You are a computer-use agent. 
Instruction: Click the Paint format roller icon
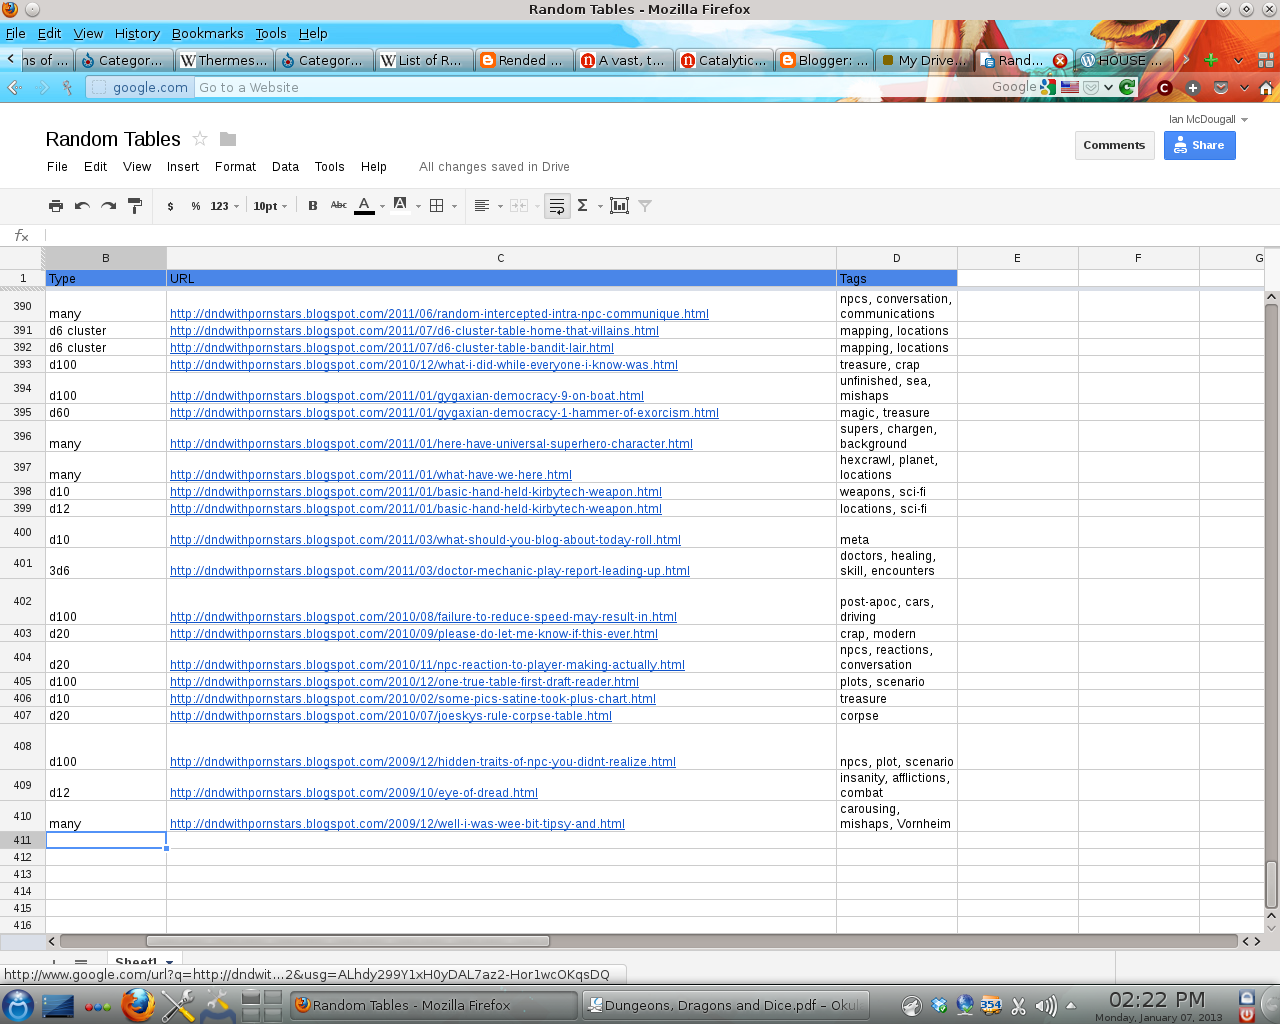coord(135,206)
